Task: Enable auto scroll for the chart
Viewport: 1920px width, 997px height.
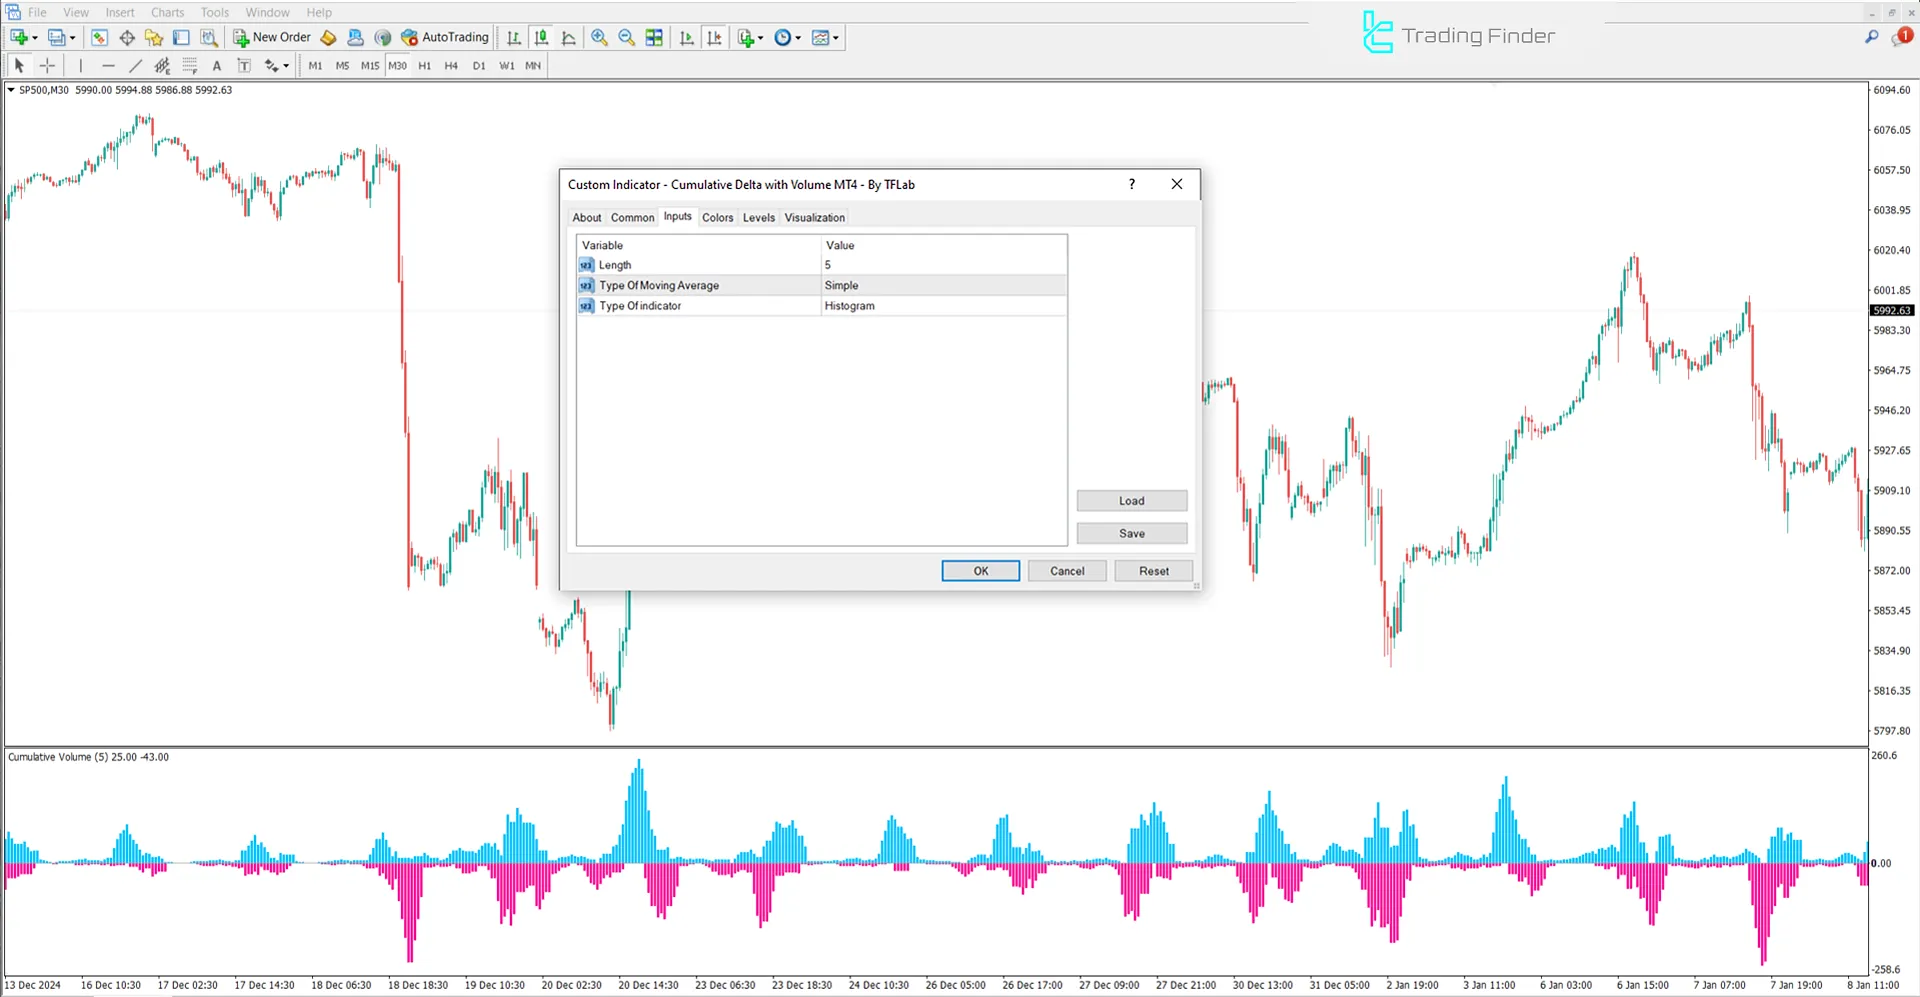Action: pyautogui.click(x=687, y=37)
